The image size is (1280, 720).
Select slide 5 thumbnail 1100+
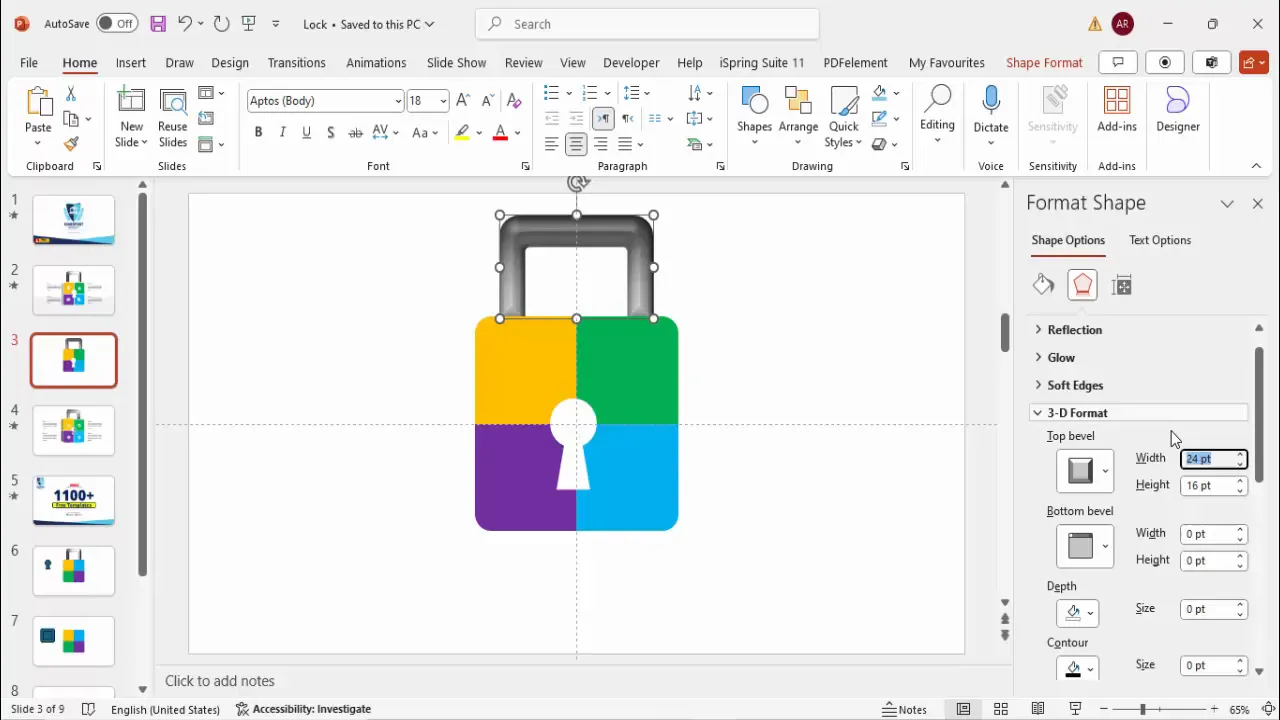click(74, 501)
